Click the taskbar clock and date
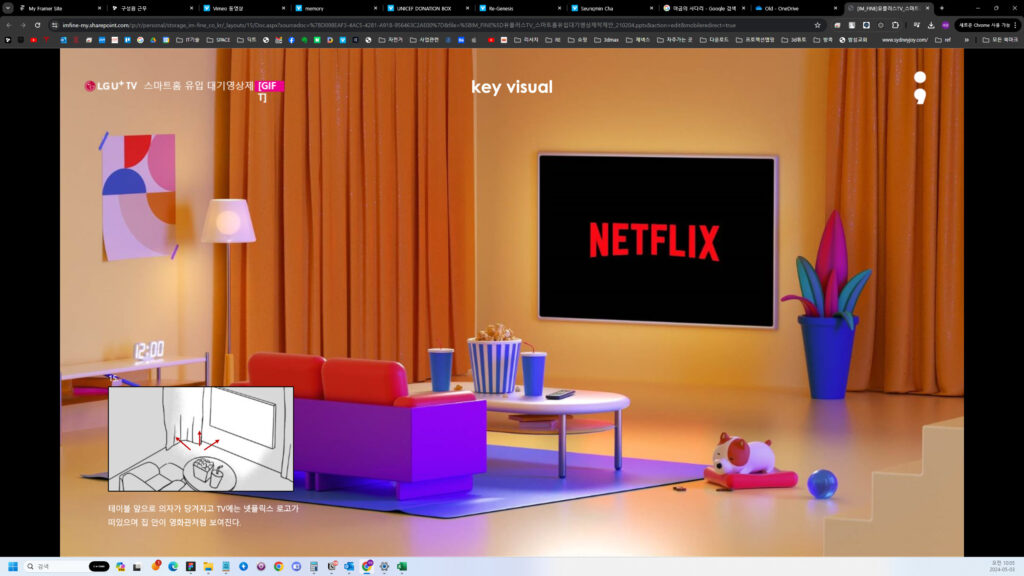 pyautogui.click(x=1003, y=566)
